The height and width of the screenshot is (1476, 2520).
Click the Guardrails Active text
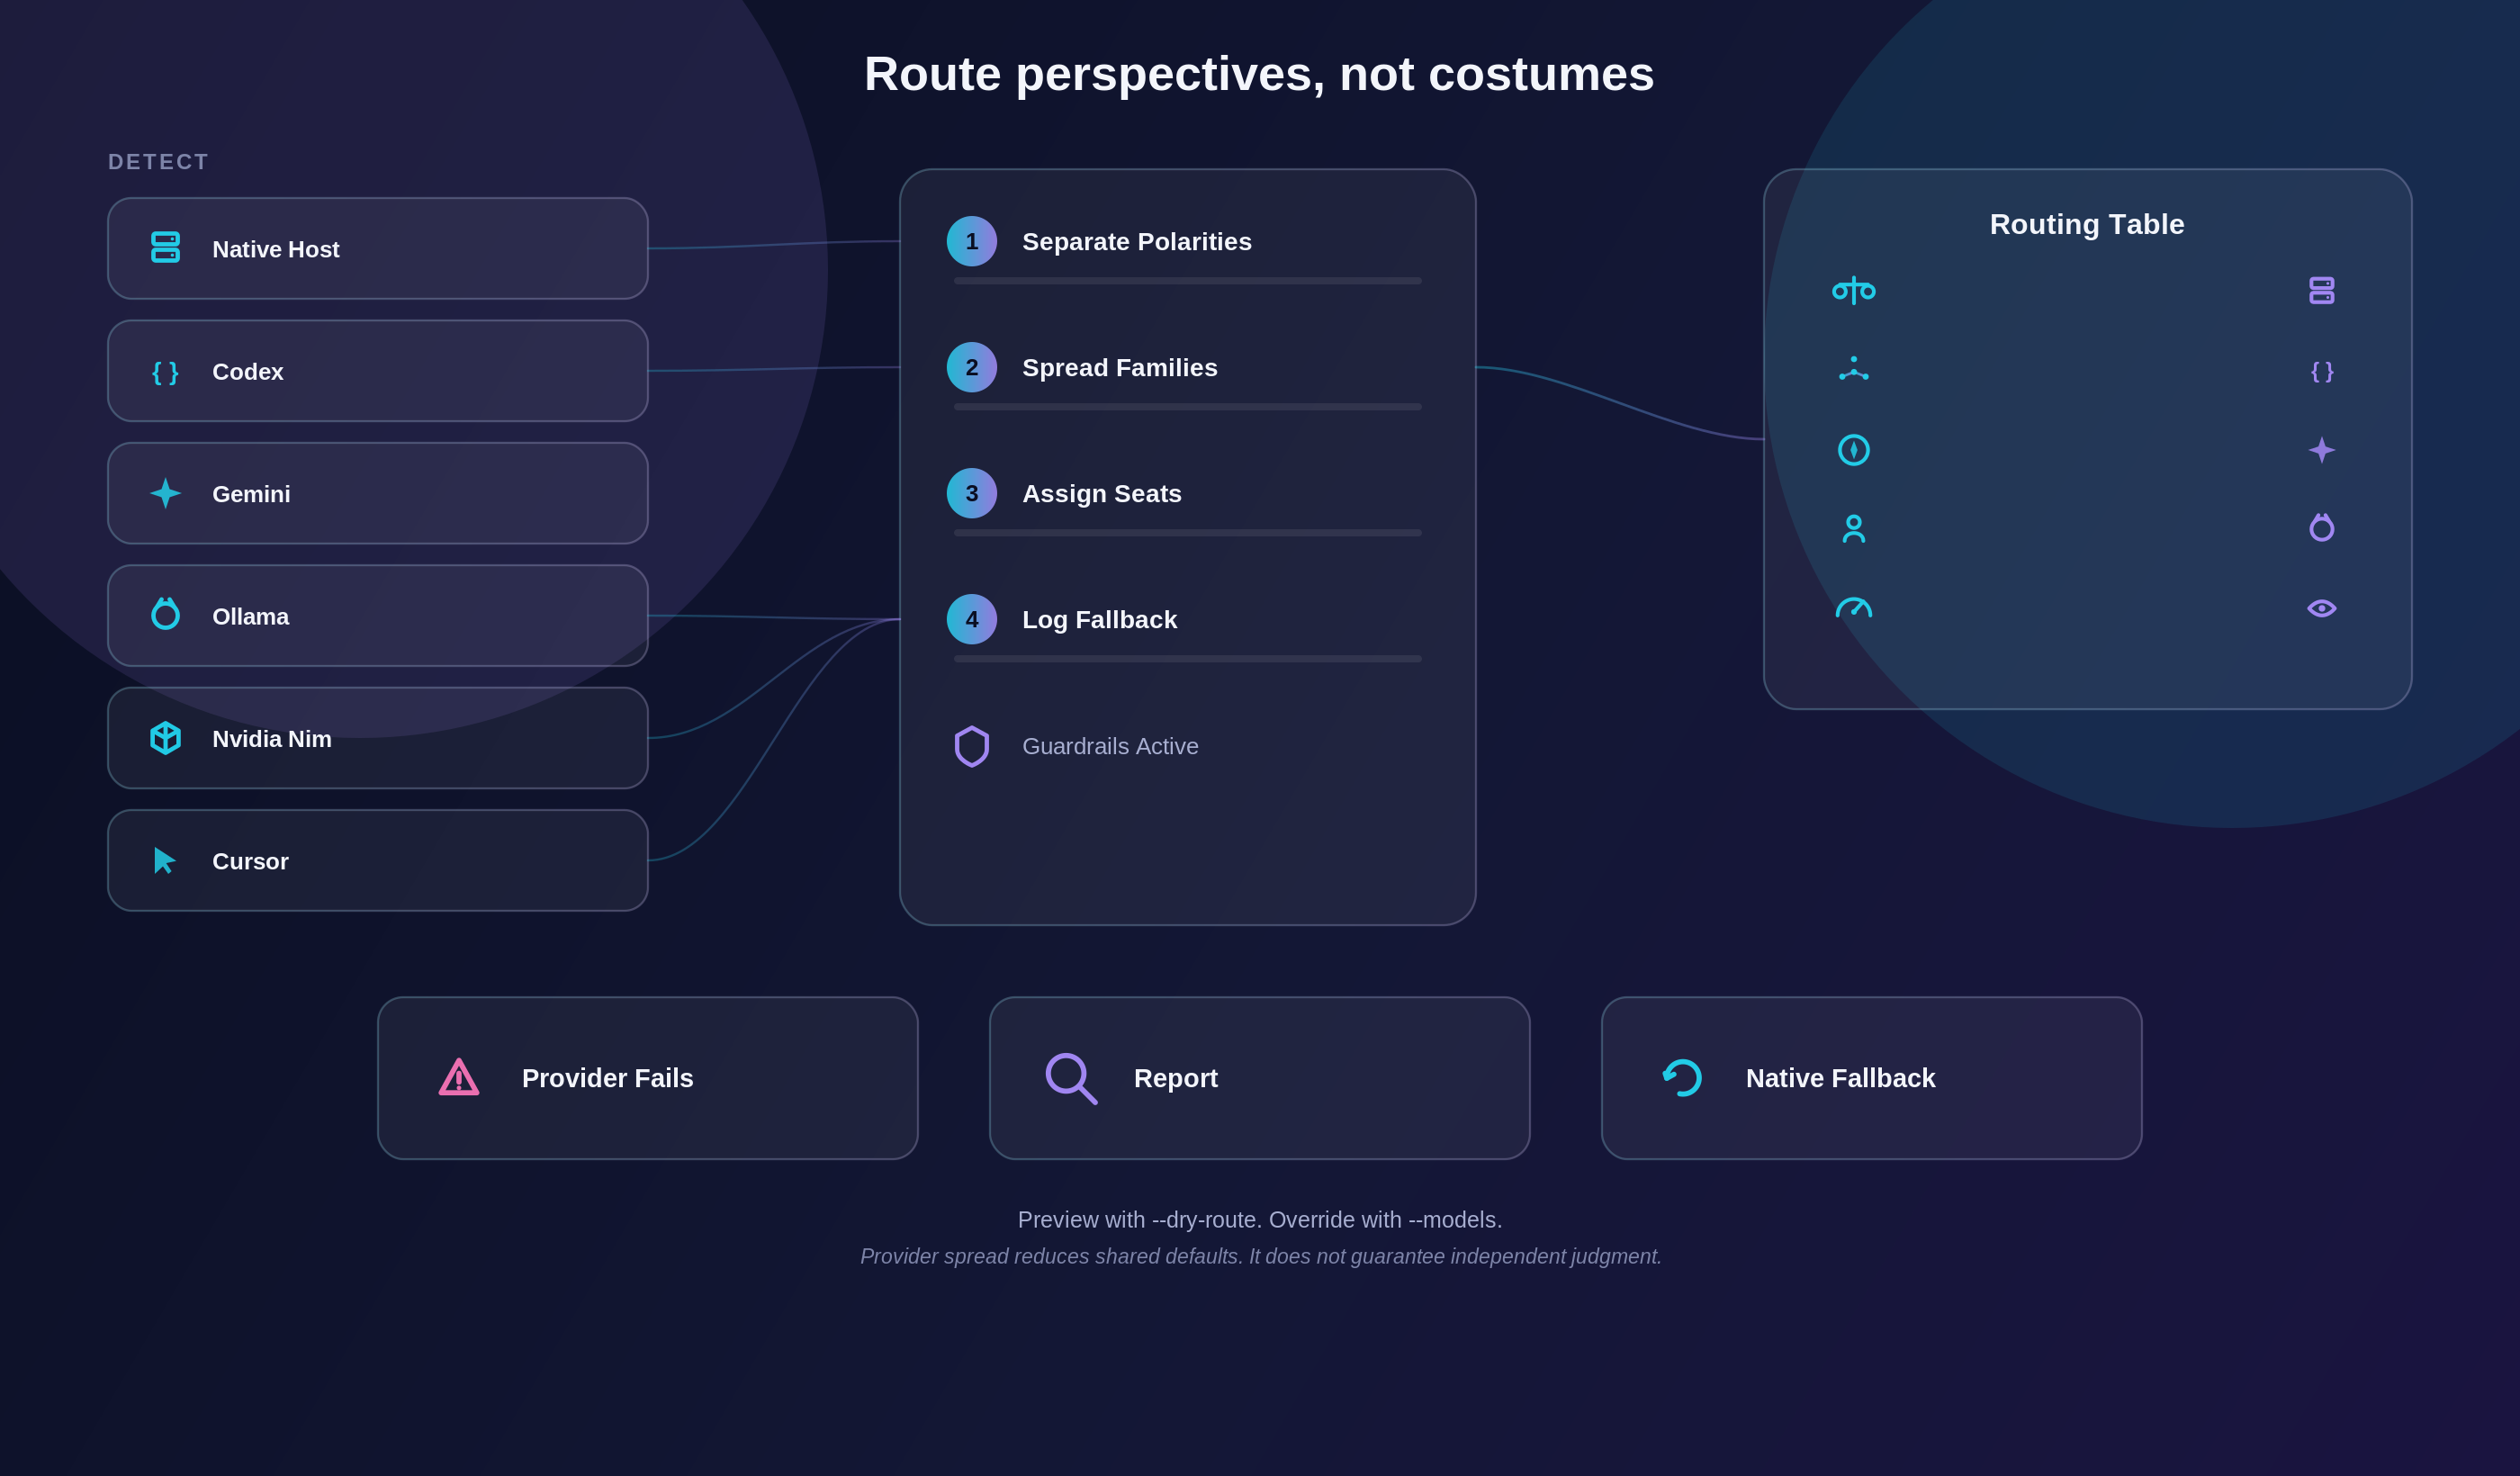(1110, 746)
